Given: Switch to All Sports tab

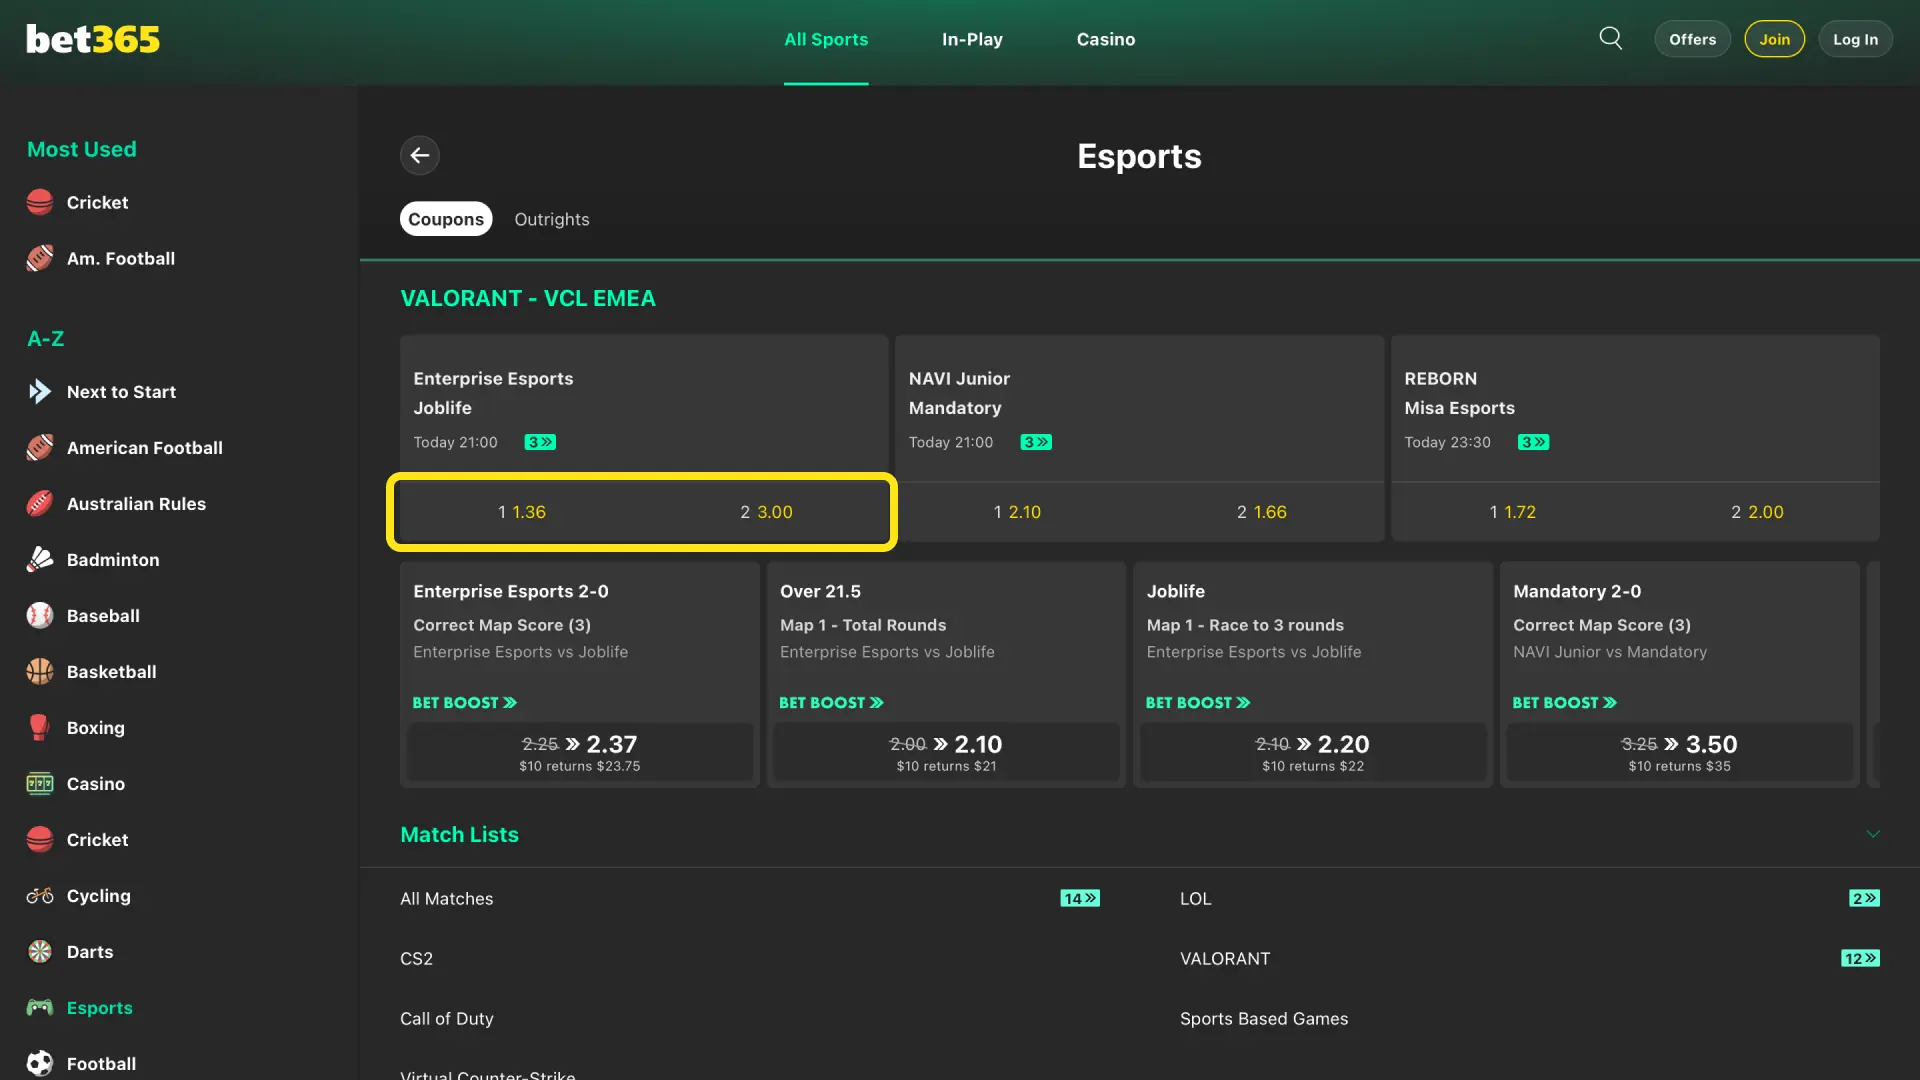Looking at the screenshot, I should point(826,39).
